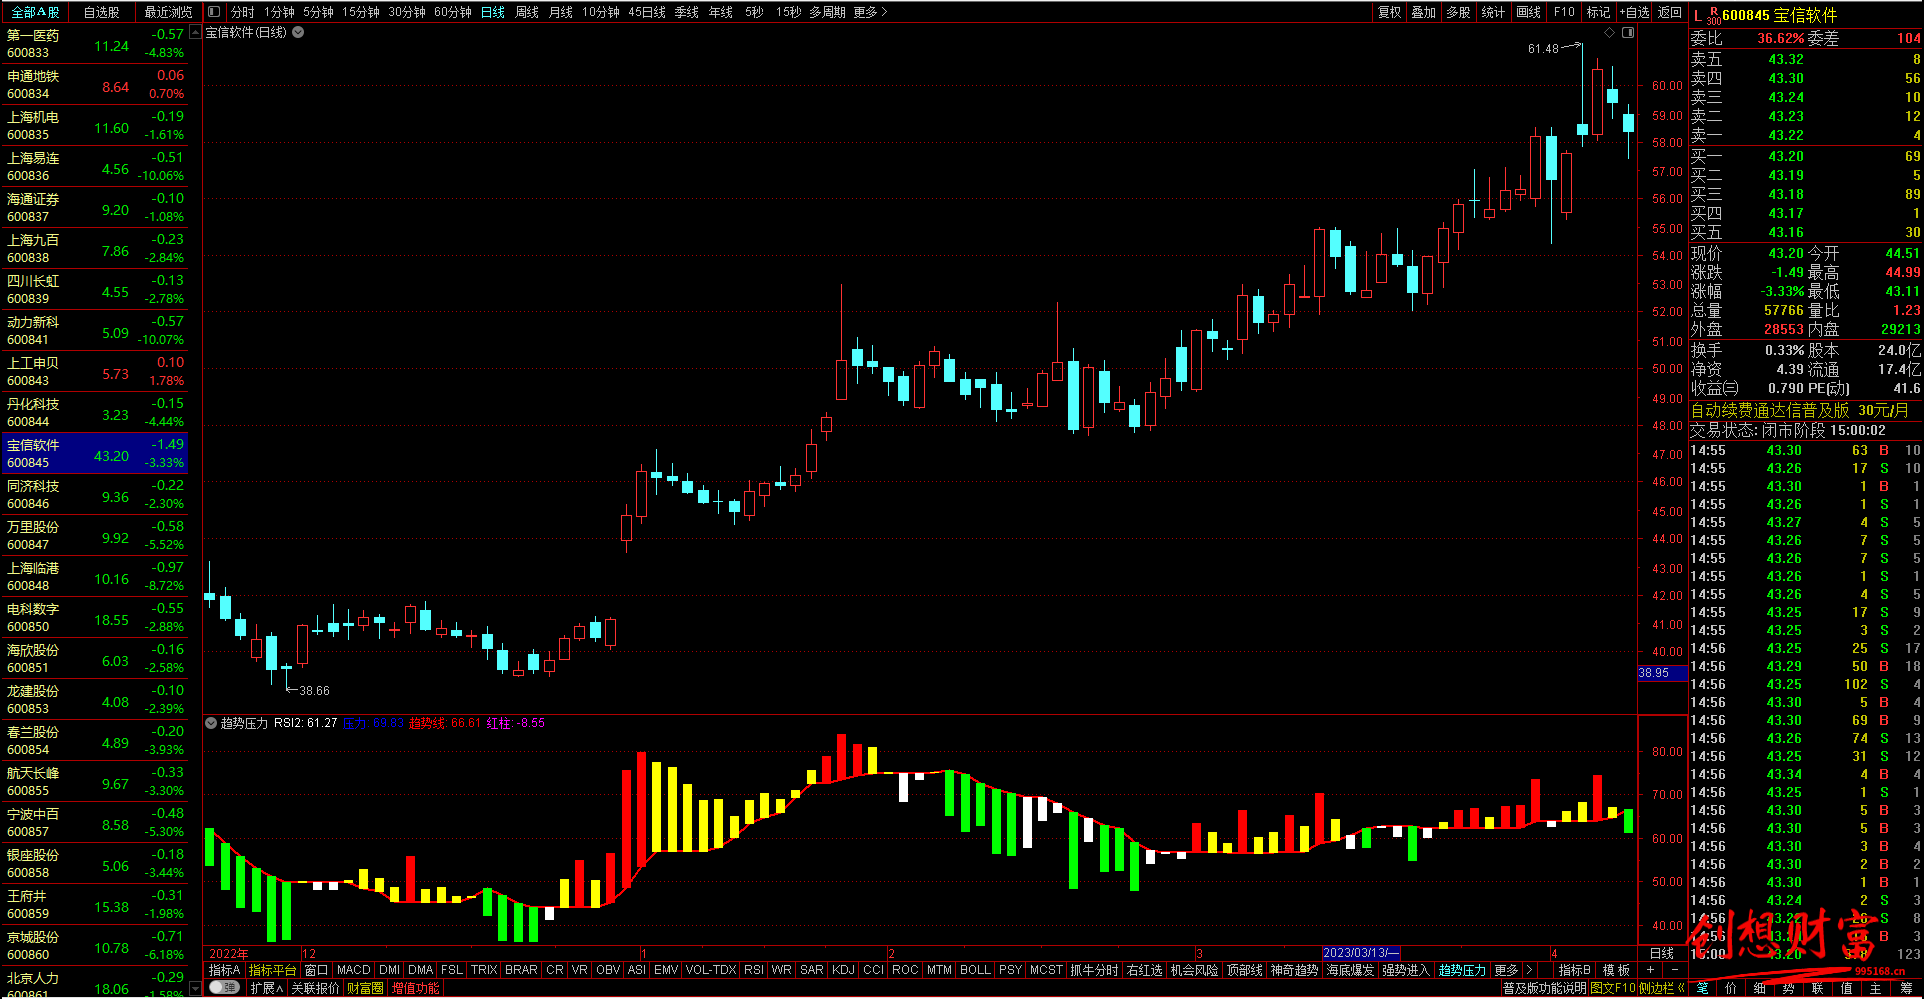Click the minus button to remove indicator panel
The width and height of the screenshot is (1924, 999).
(1674, 970)
